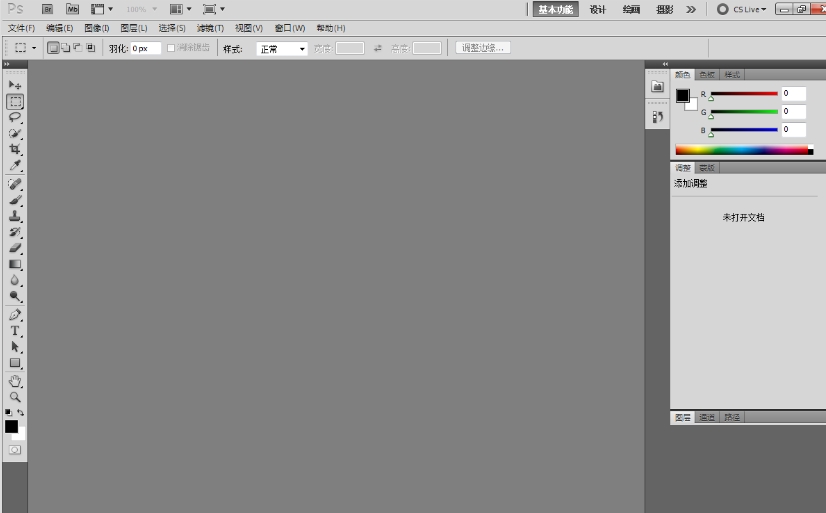
Task: Select the 设计 workspace
Action: pyautogui.click(x=597, y=9)
